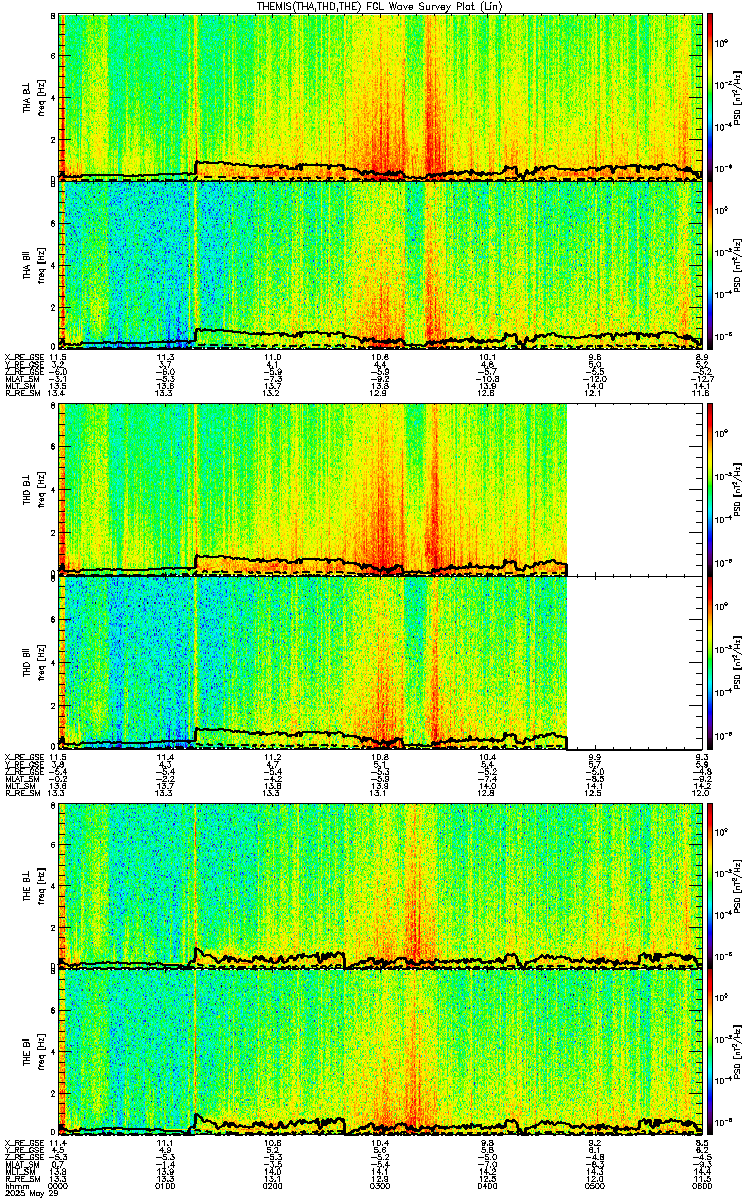Click the "THE B∥ freq [Hz]" axis label
The image size is (750, 1200).
[x=32, y=1052]
